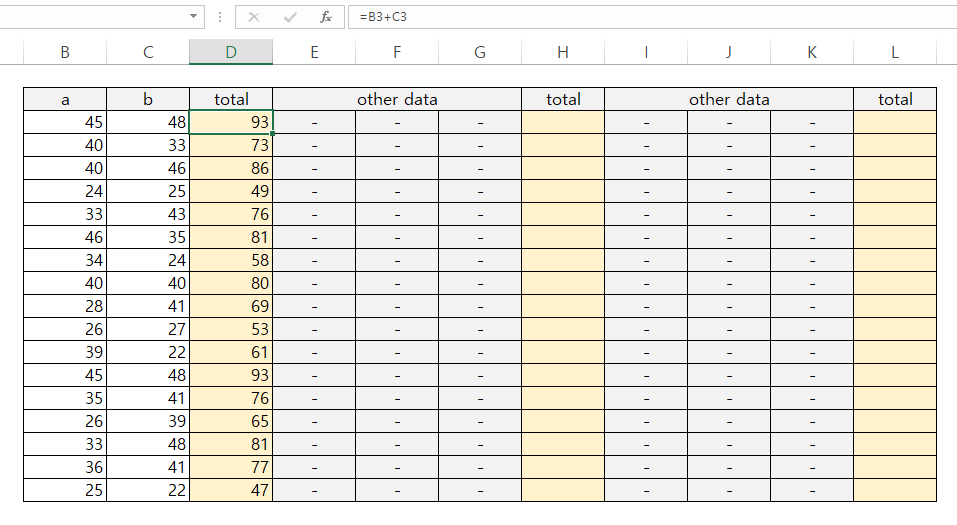This screenshot has height=525, width=957.
Task: Click cell with value 25 in column b
Action: tap(148, 191)
